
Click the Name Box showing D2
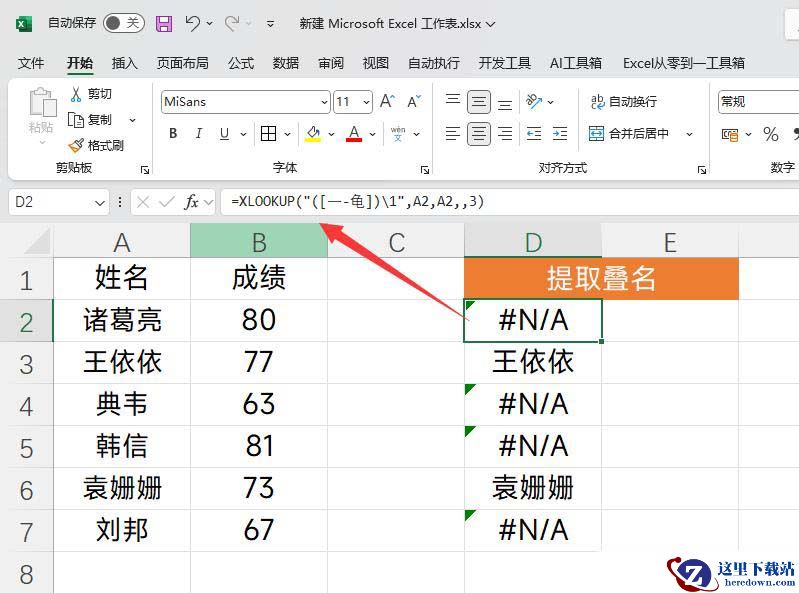[x=59, y=202]
